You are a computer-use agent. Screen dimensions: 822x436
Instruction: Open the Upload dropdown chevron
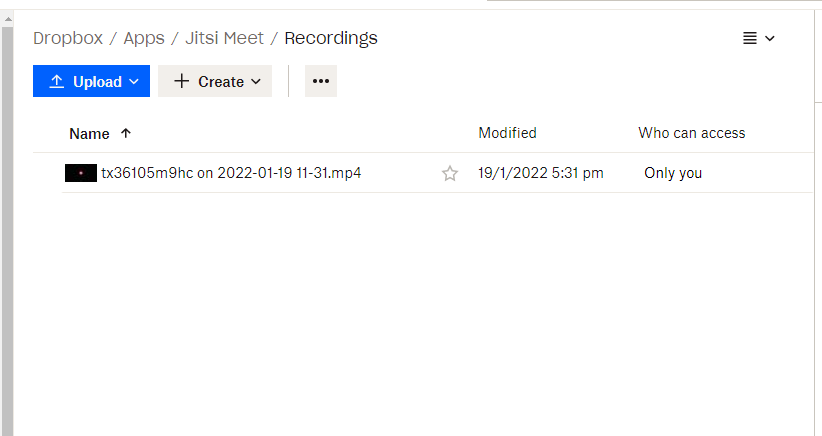coord(134,82)
